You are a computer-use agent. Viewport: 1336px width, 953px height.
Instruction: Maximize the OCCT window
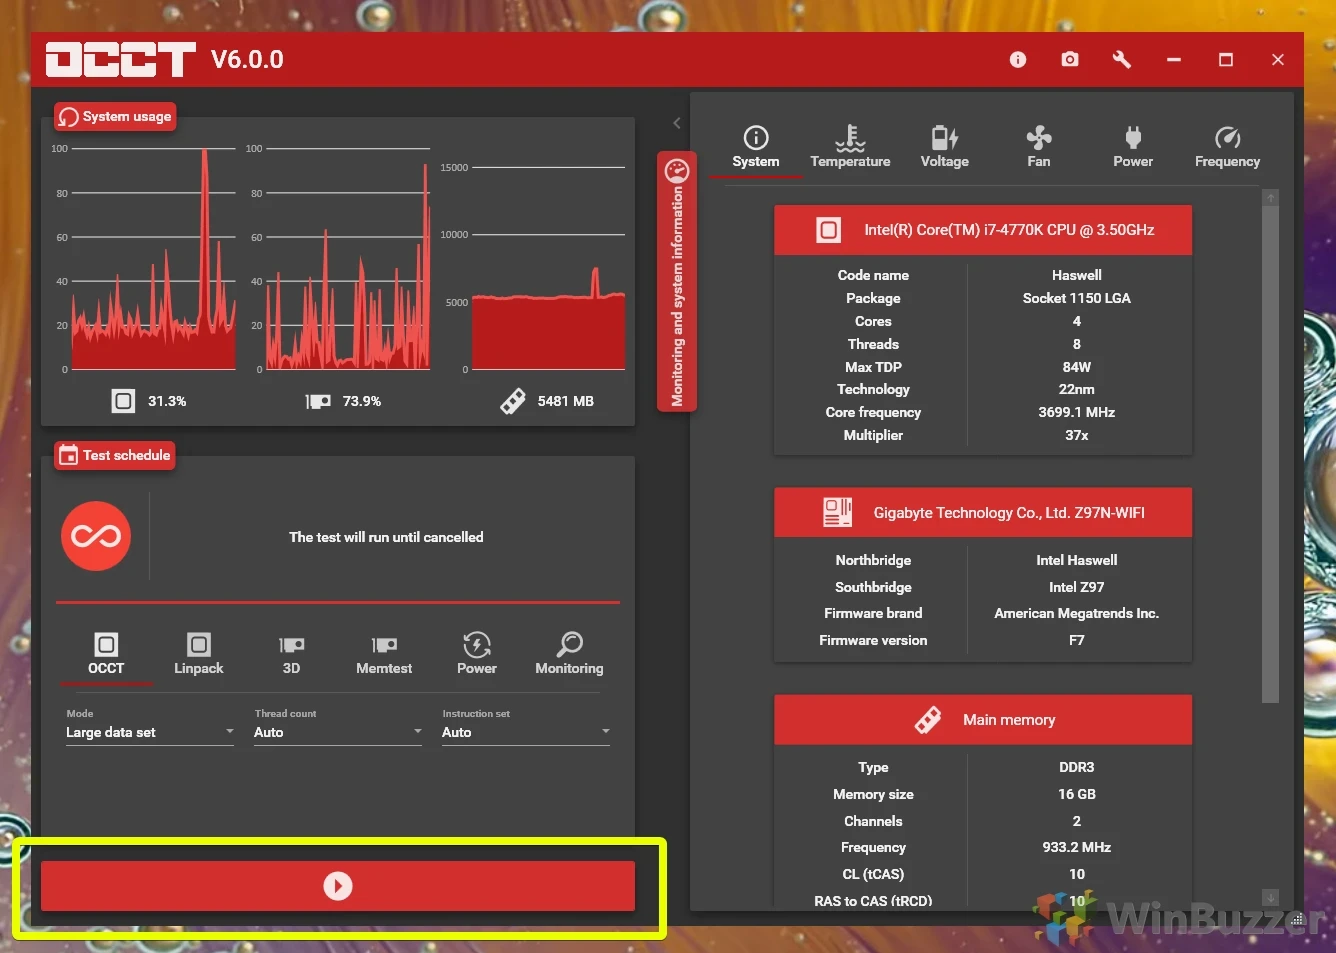[x=1226, y=60]
